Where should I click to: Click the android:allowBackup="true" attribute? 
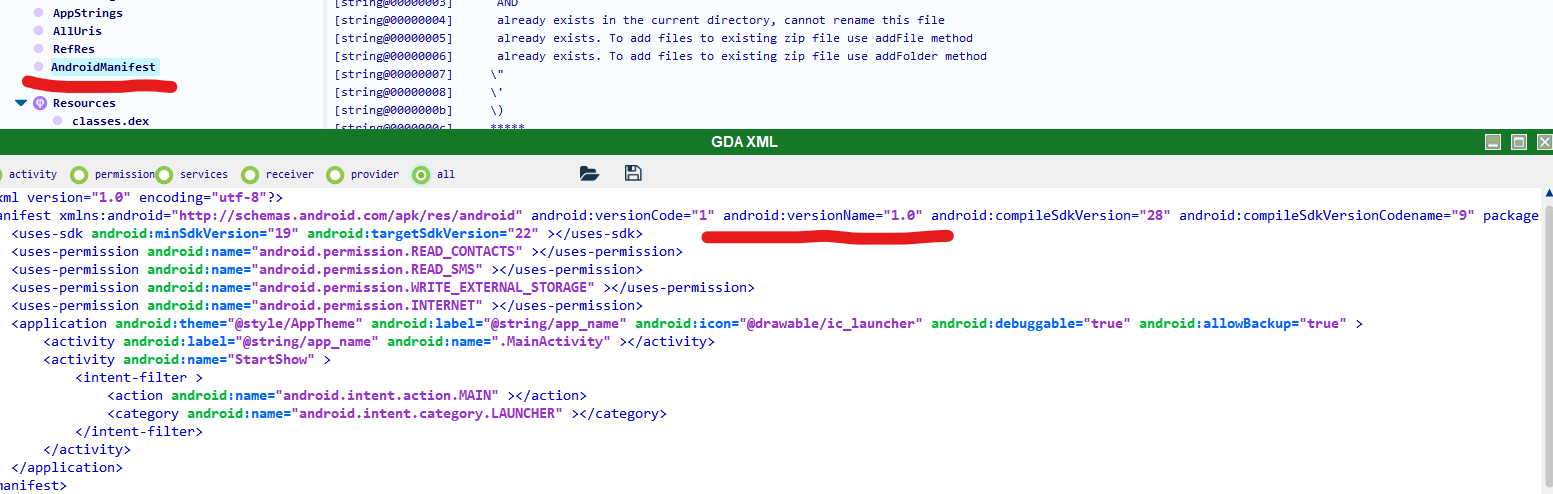1243,323
